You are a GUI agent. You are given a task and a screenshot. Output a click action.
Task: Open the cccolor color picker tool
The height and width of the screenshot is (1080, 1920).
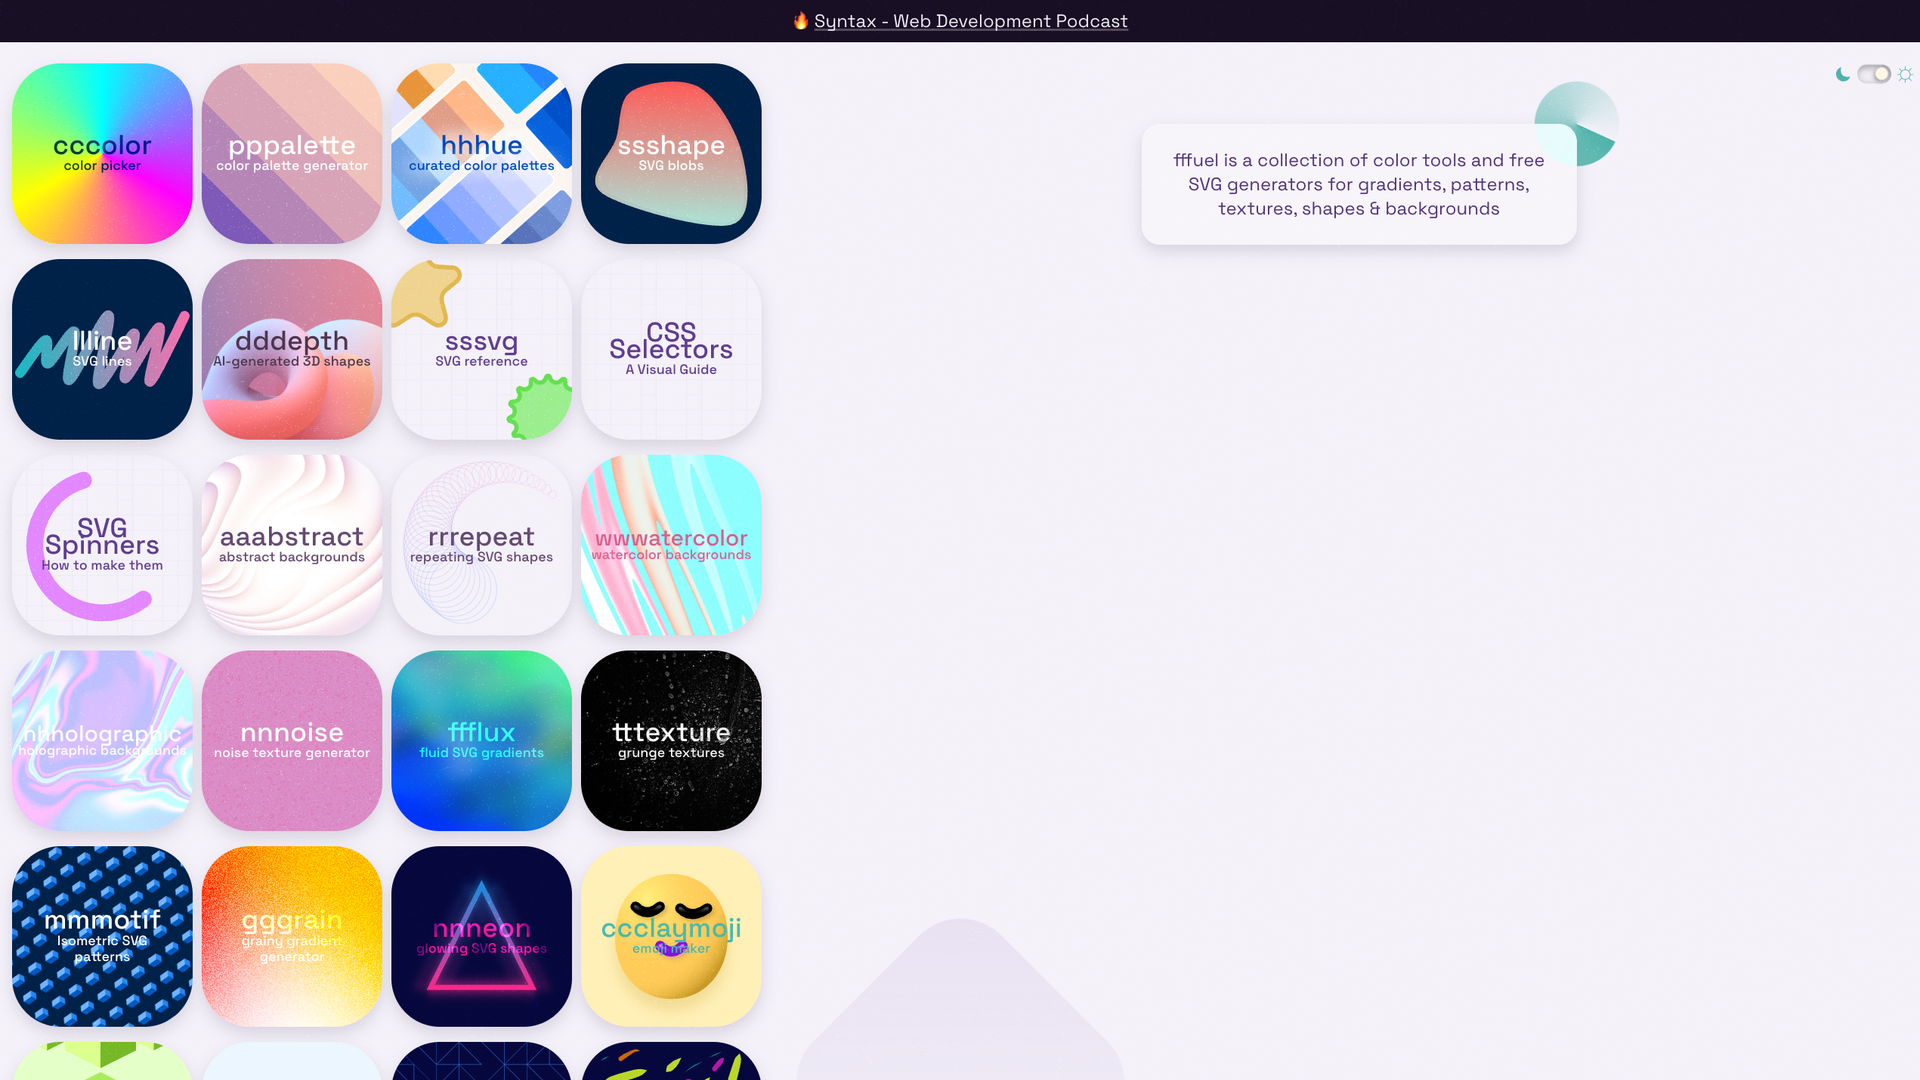[101, 153]
